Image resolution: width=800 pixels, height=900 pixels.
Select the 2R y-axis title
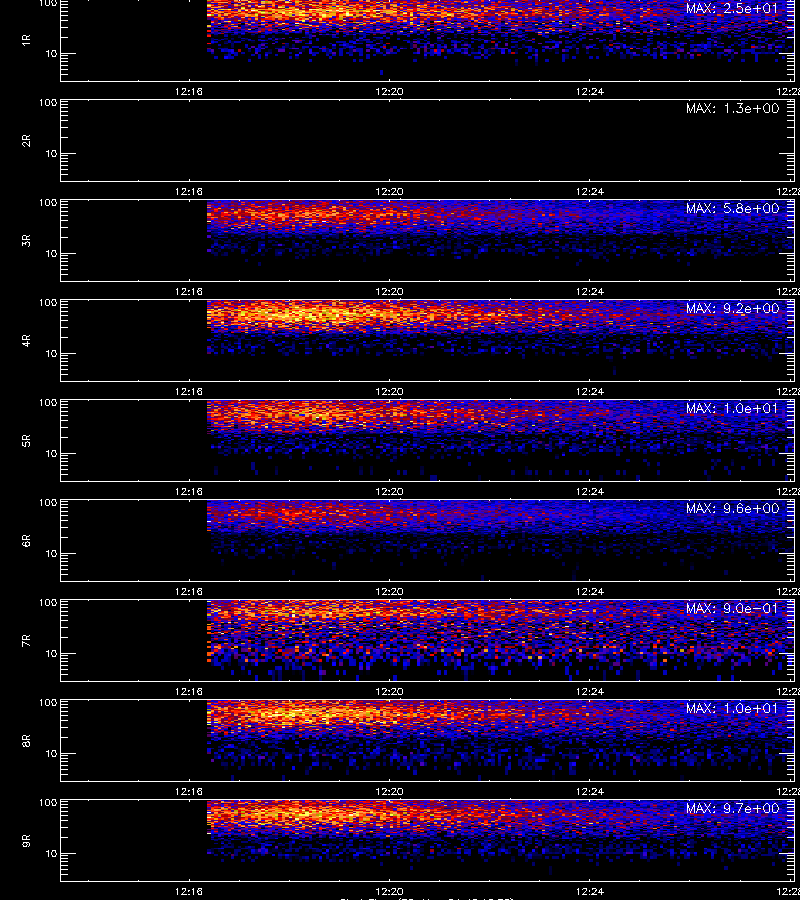click(26, 141)
